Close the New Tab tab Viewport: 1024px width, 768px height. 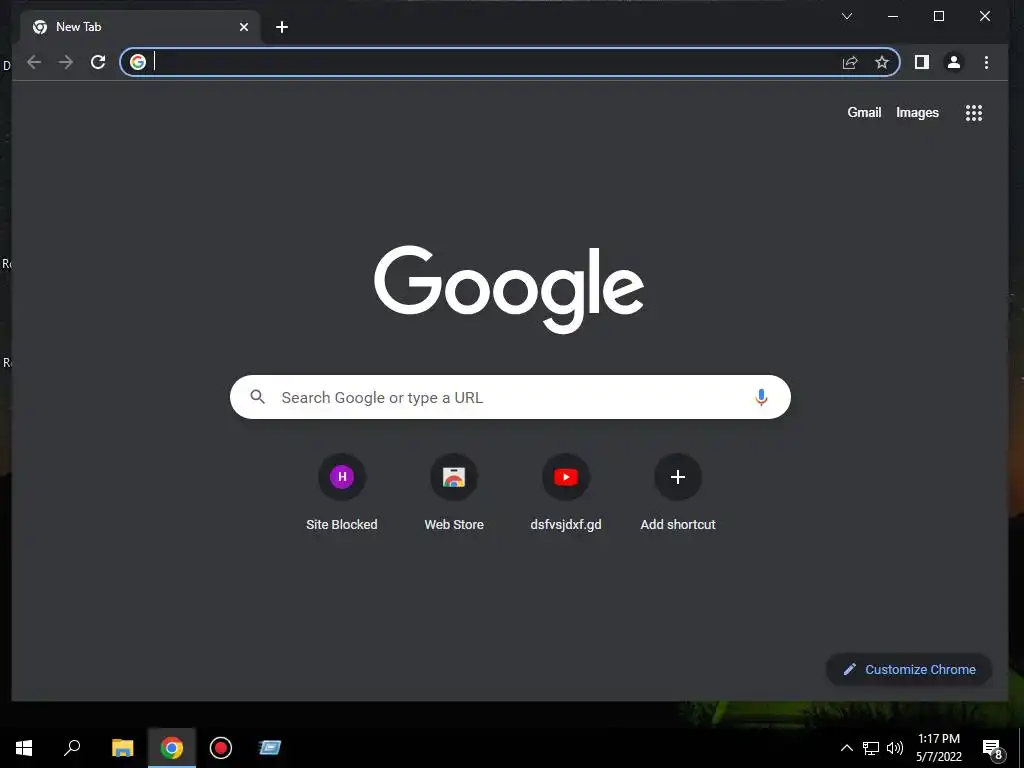pyautogui.click(x=244, y=27)
